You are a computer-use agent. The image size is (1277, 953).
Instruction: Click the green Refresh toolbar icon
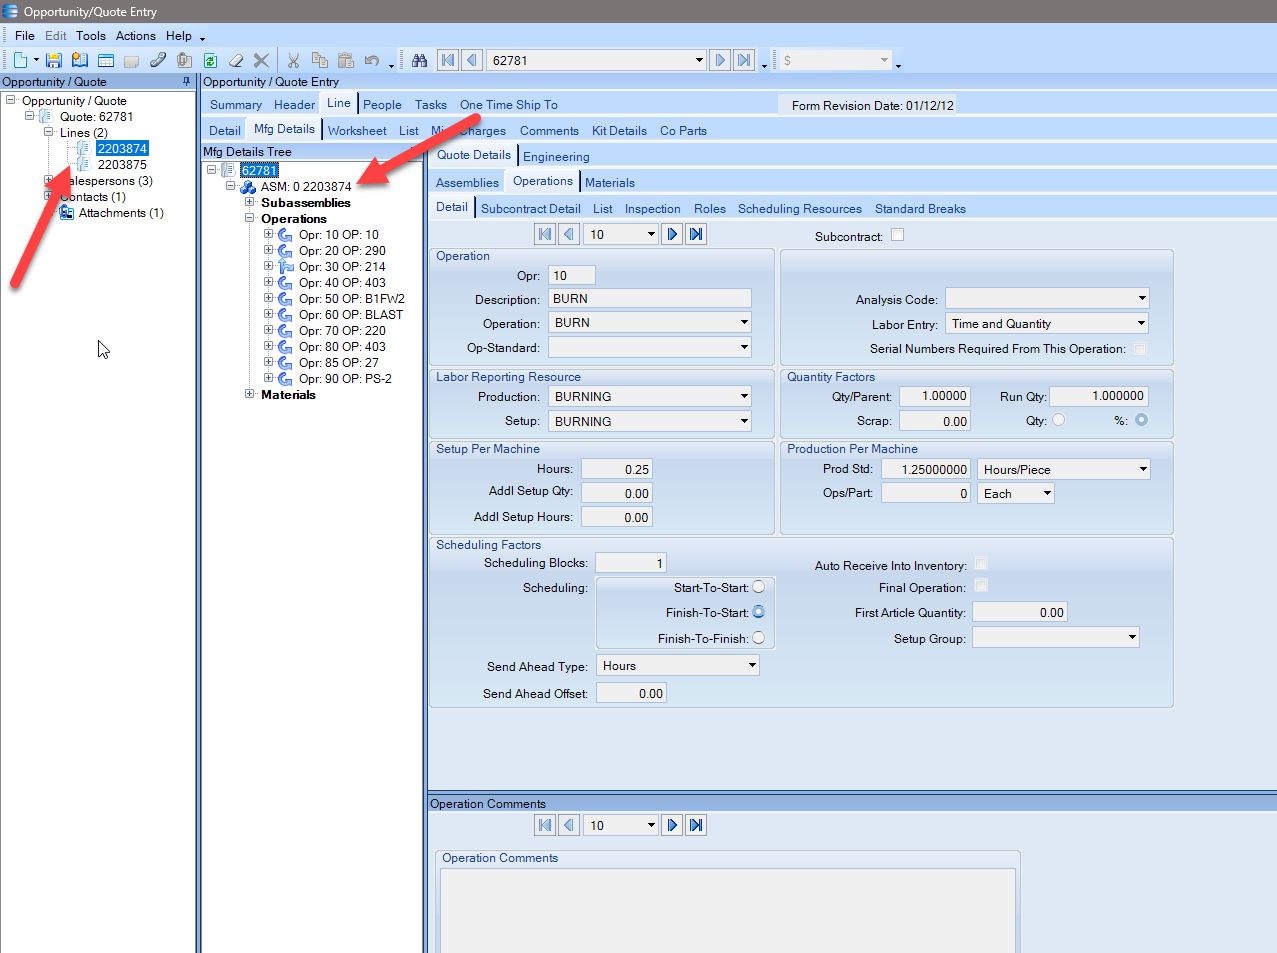[x=210, y=61]
